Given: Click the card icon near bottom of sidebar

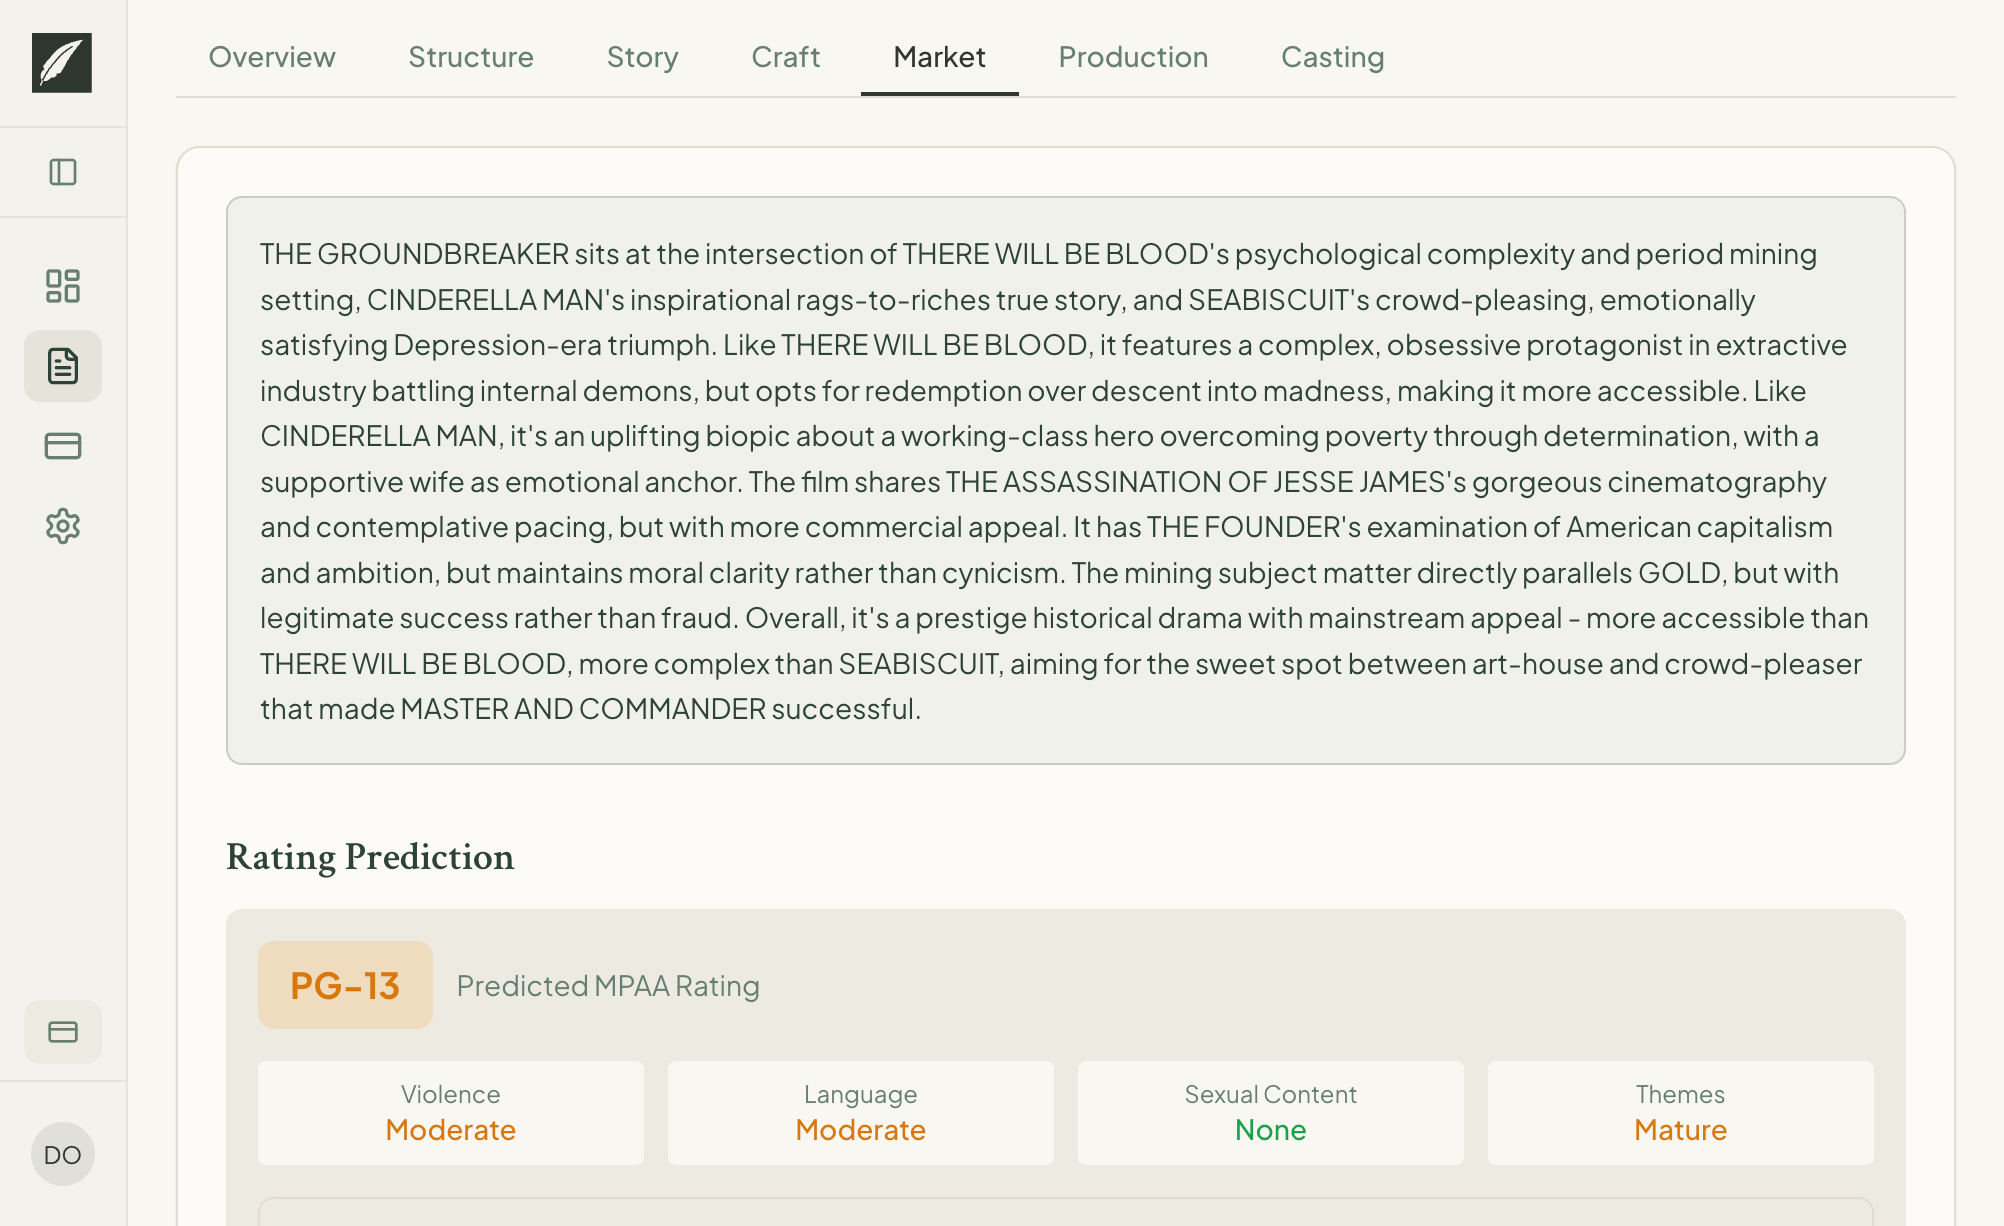Looking at the screenshot, I should click(63, 1032).
